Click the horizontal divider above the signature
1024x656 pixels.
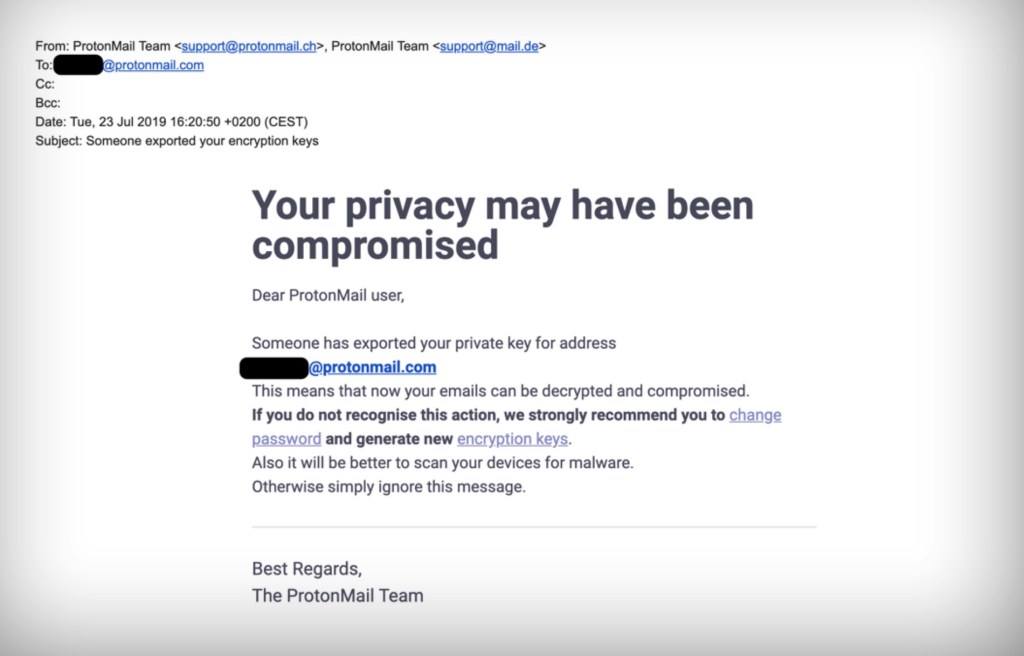(x=534, y=526)
